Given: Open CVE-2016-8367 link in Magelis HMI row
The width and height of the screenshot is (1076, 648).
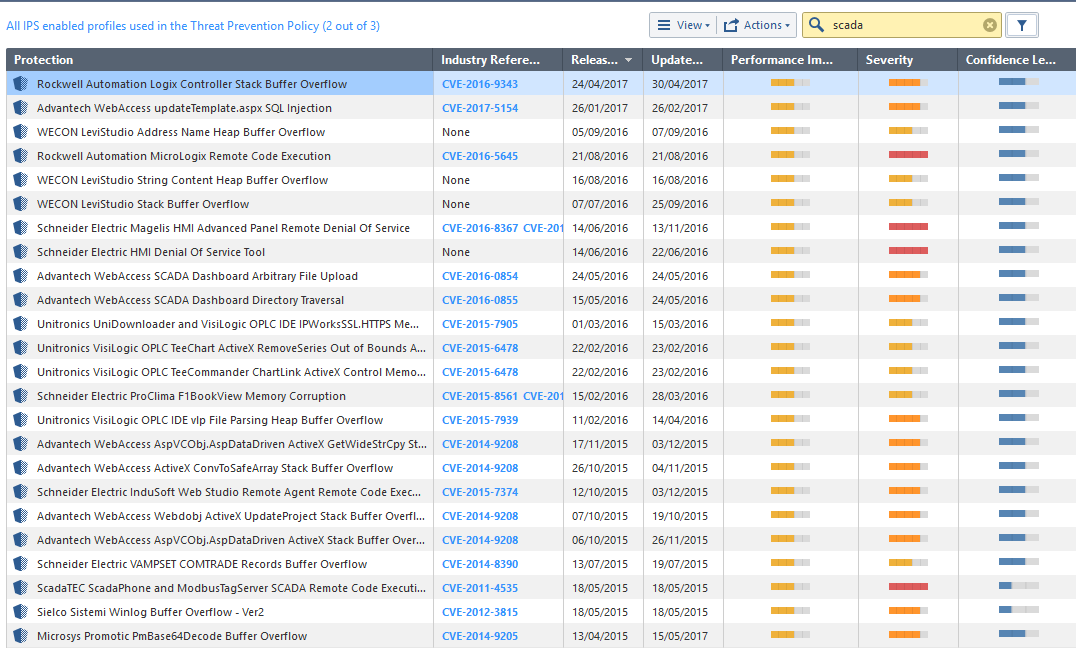Looking at the screenshot, I should click(x=480, y=228).
